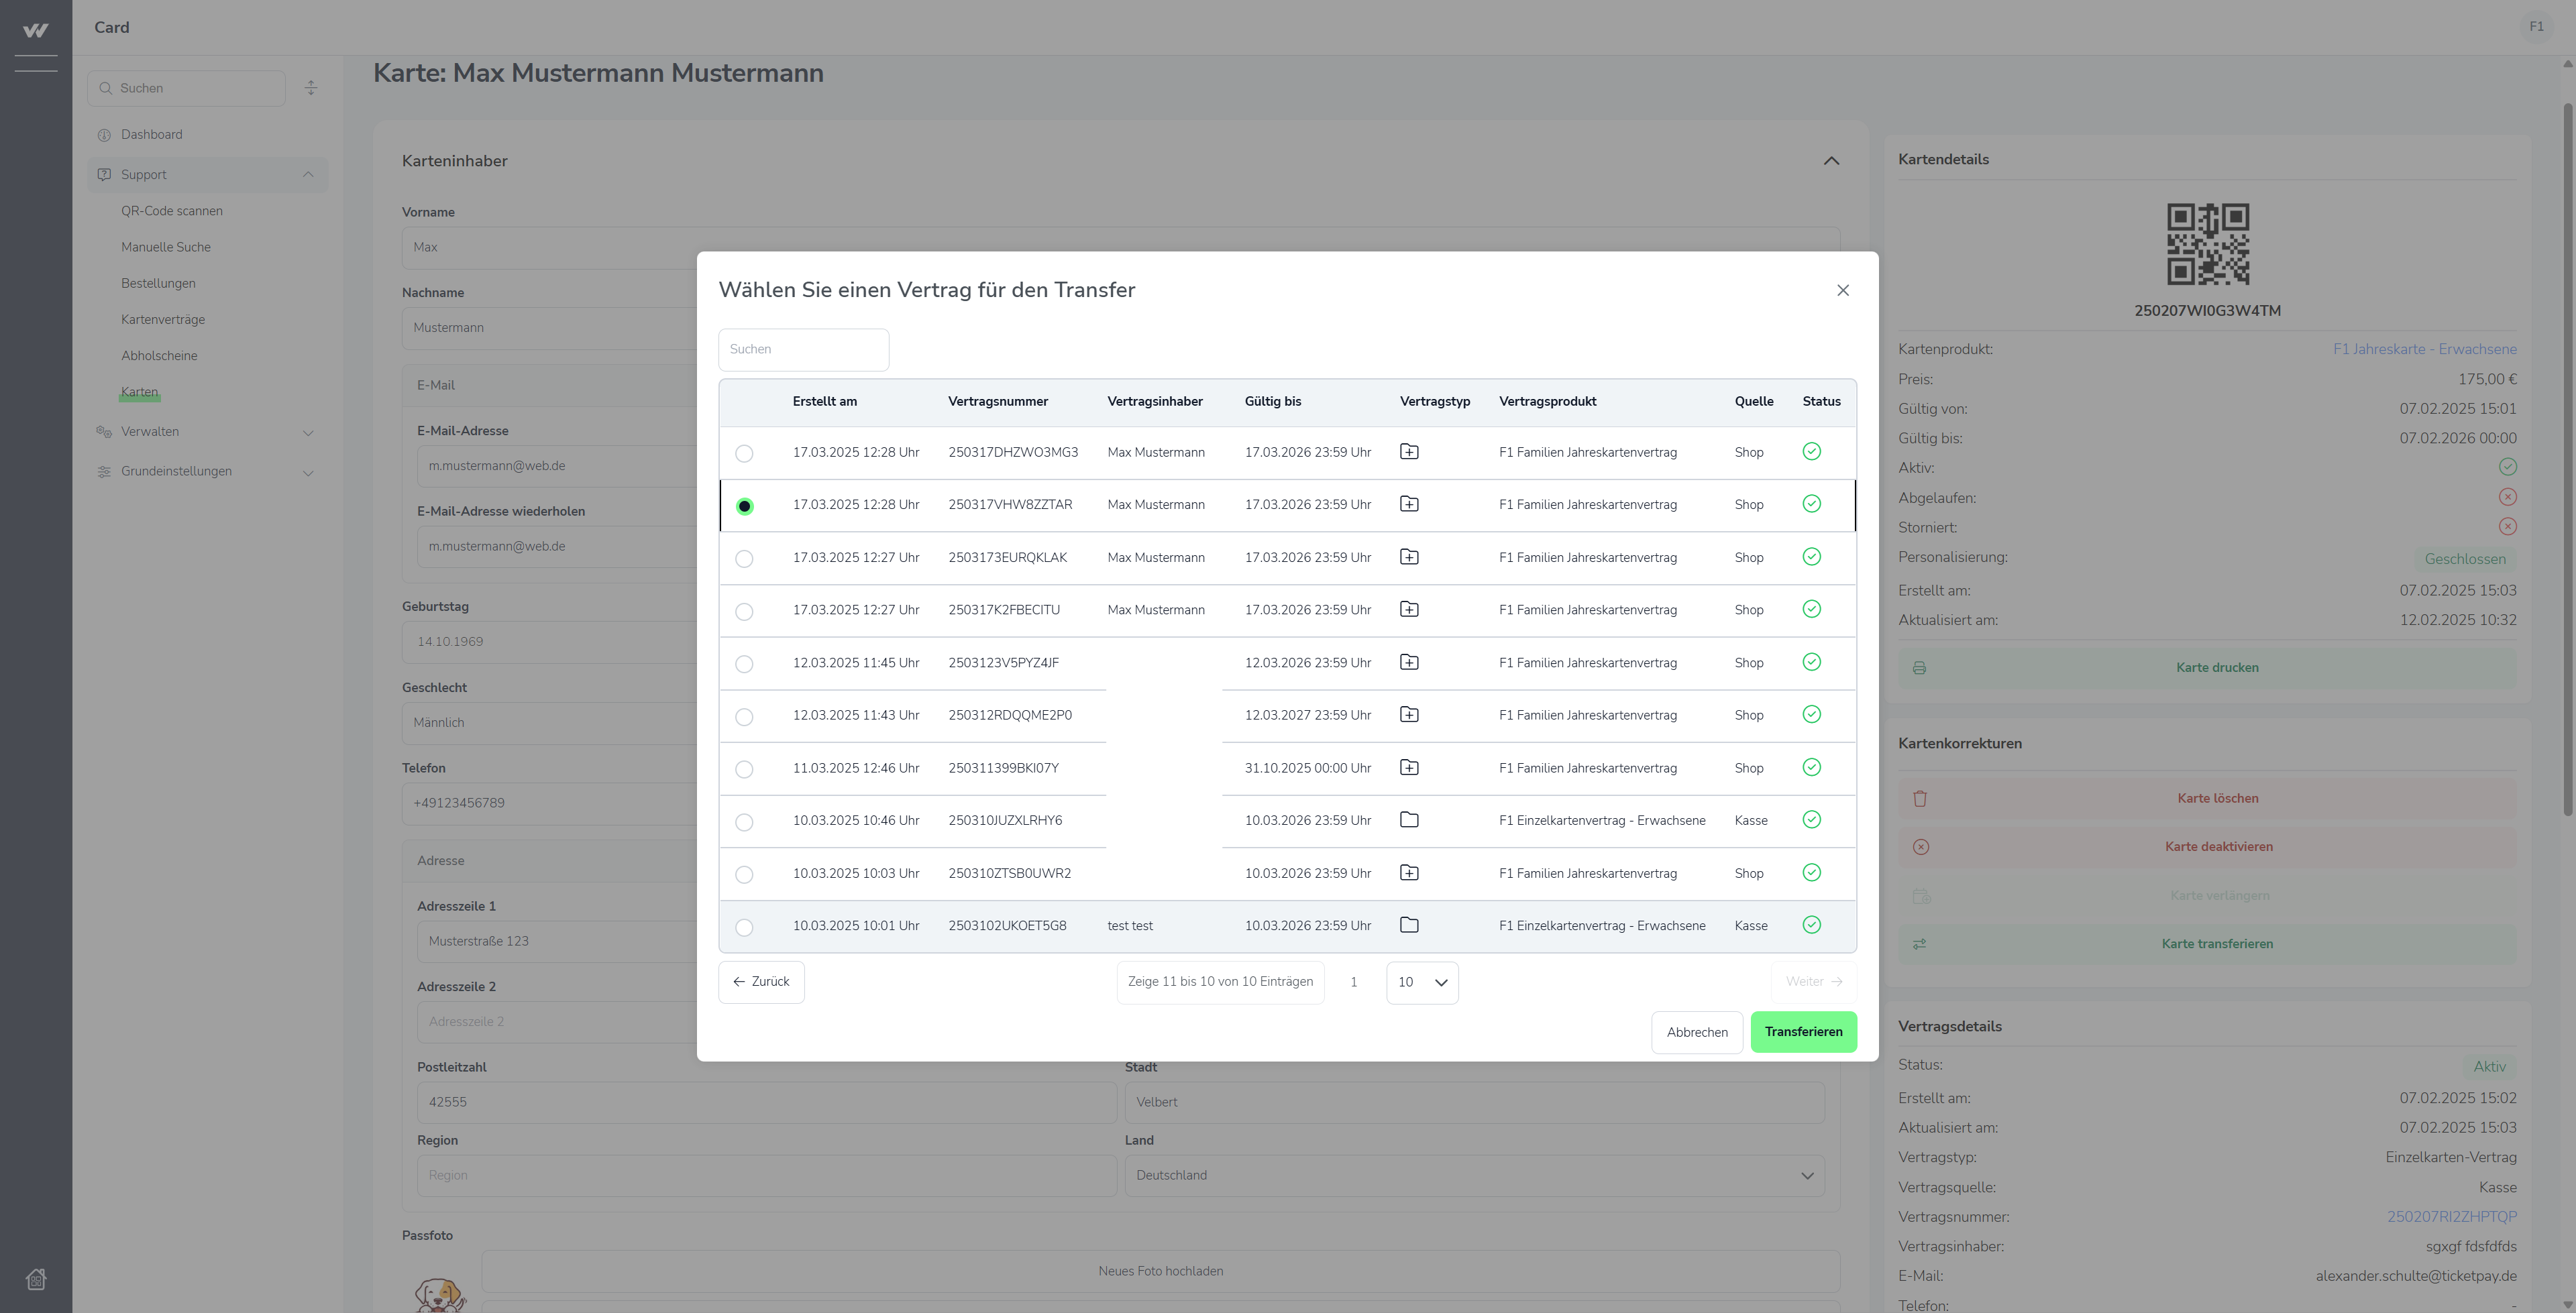Select radio for contract 2503102UKOET5G8
Image resolution: width=2576 pixels, height=1313 pixels.
point(744,928)
